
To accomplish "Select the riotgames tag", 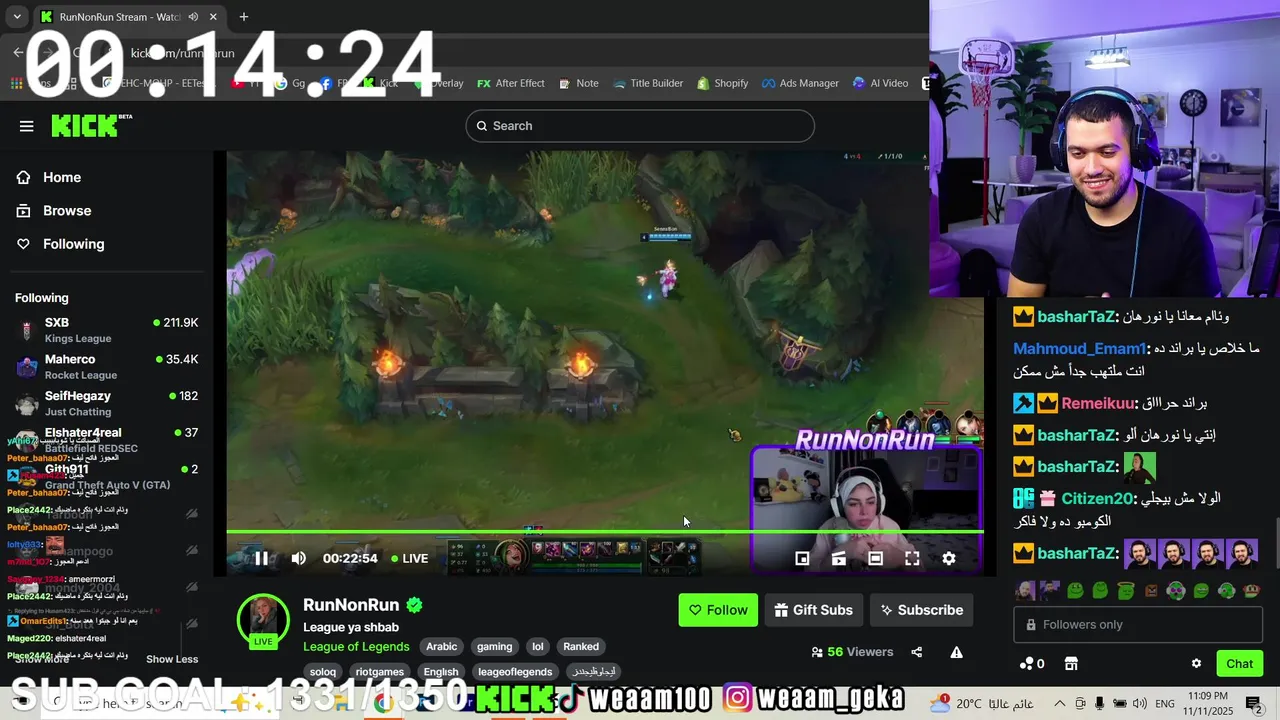I will click(380, 672).
